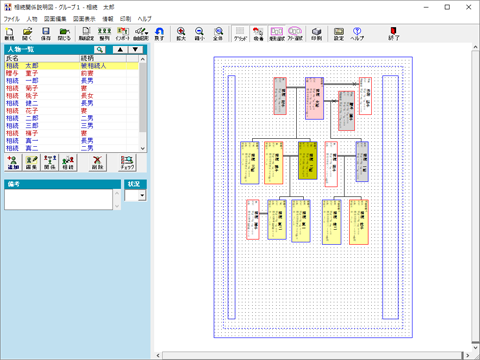The height and width of the screenshot is (360, 480).
Task: Open the 図面表示 menu
Action: click(84, 19)
